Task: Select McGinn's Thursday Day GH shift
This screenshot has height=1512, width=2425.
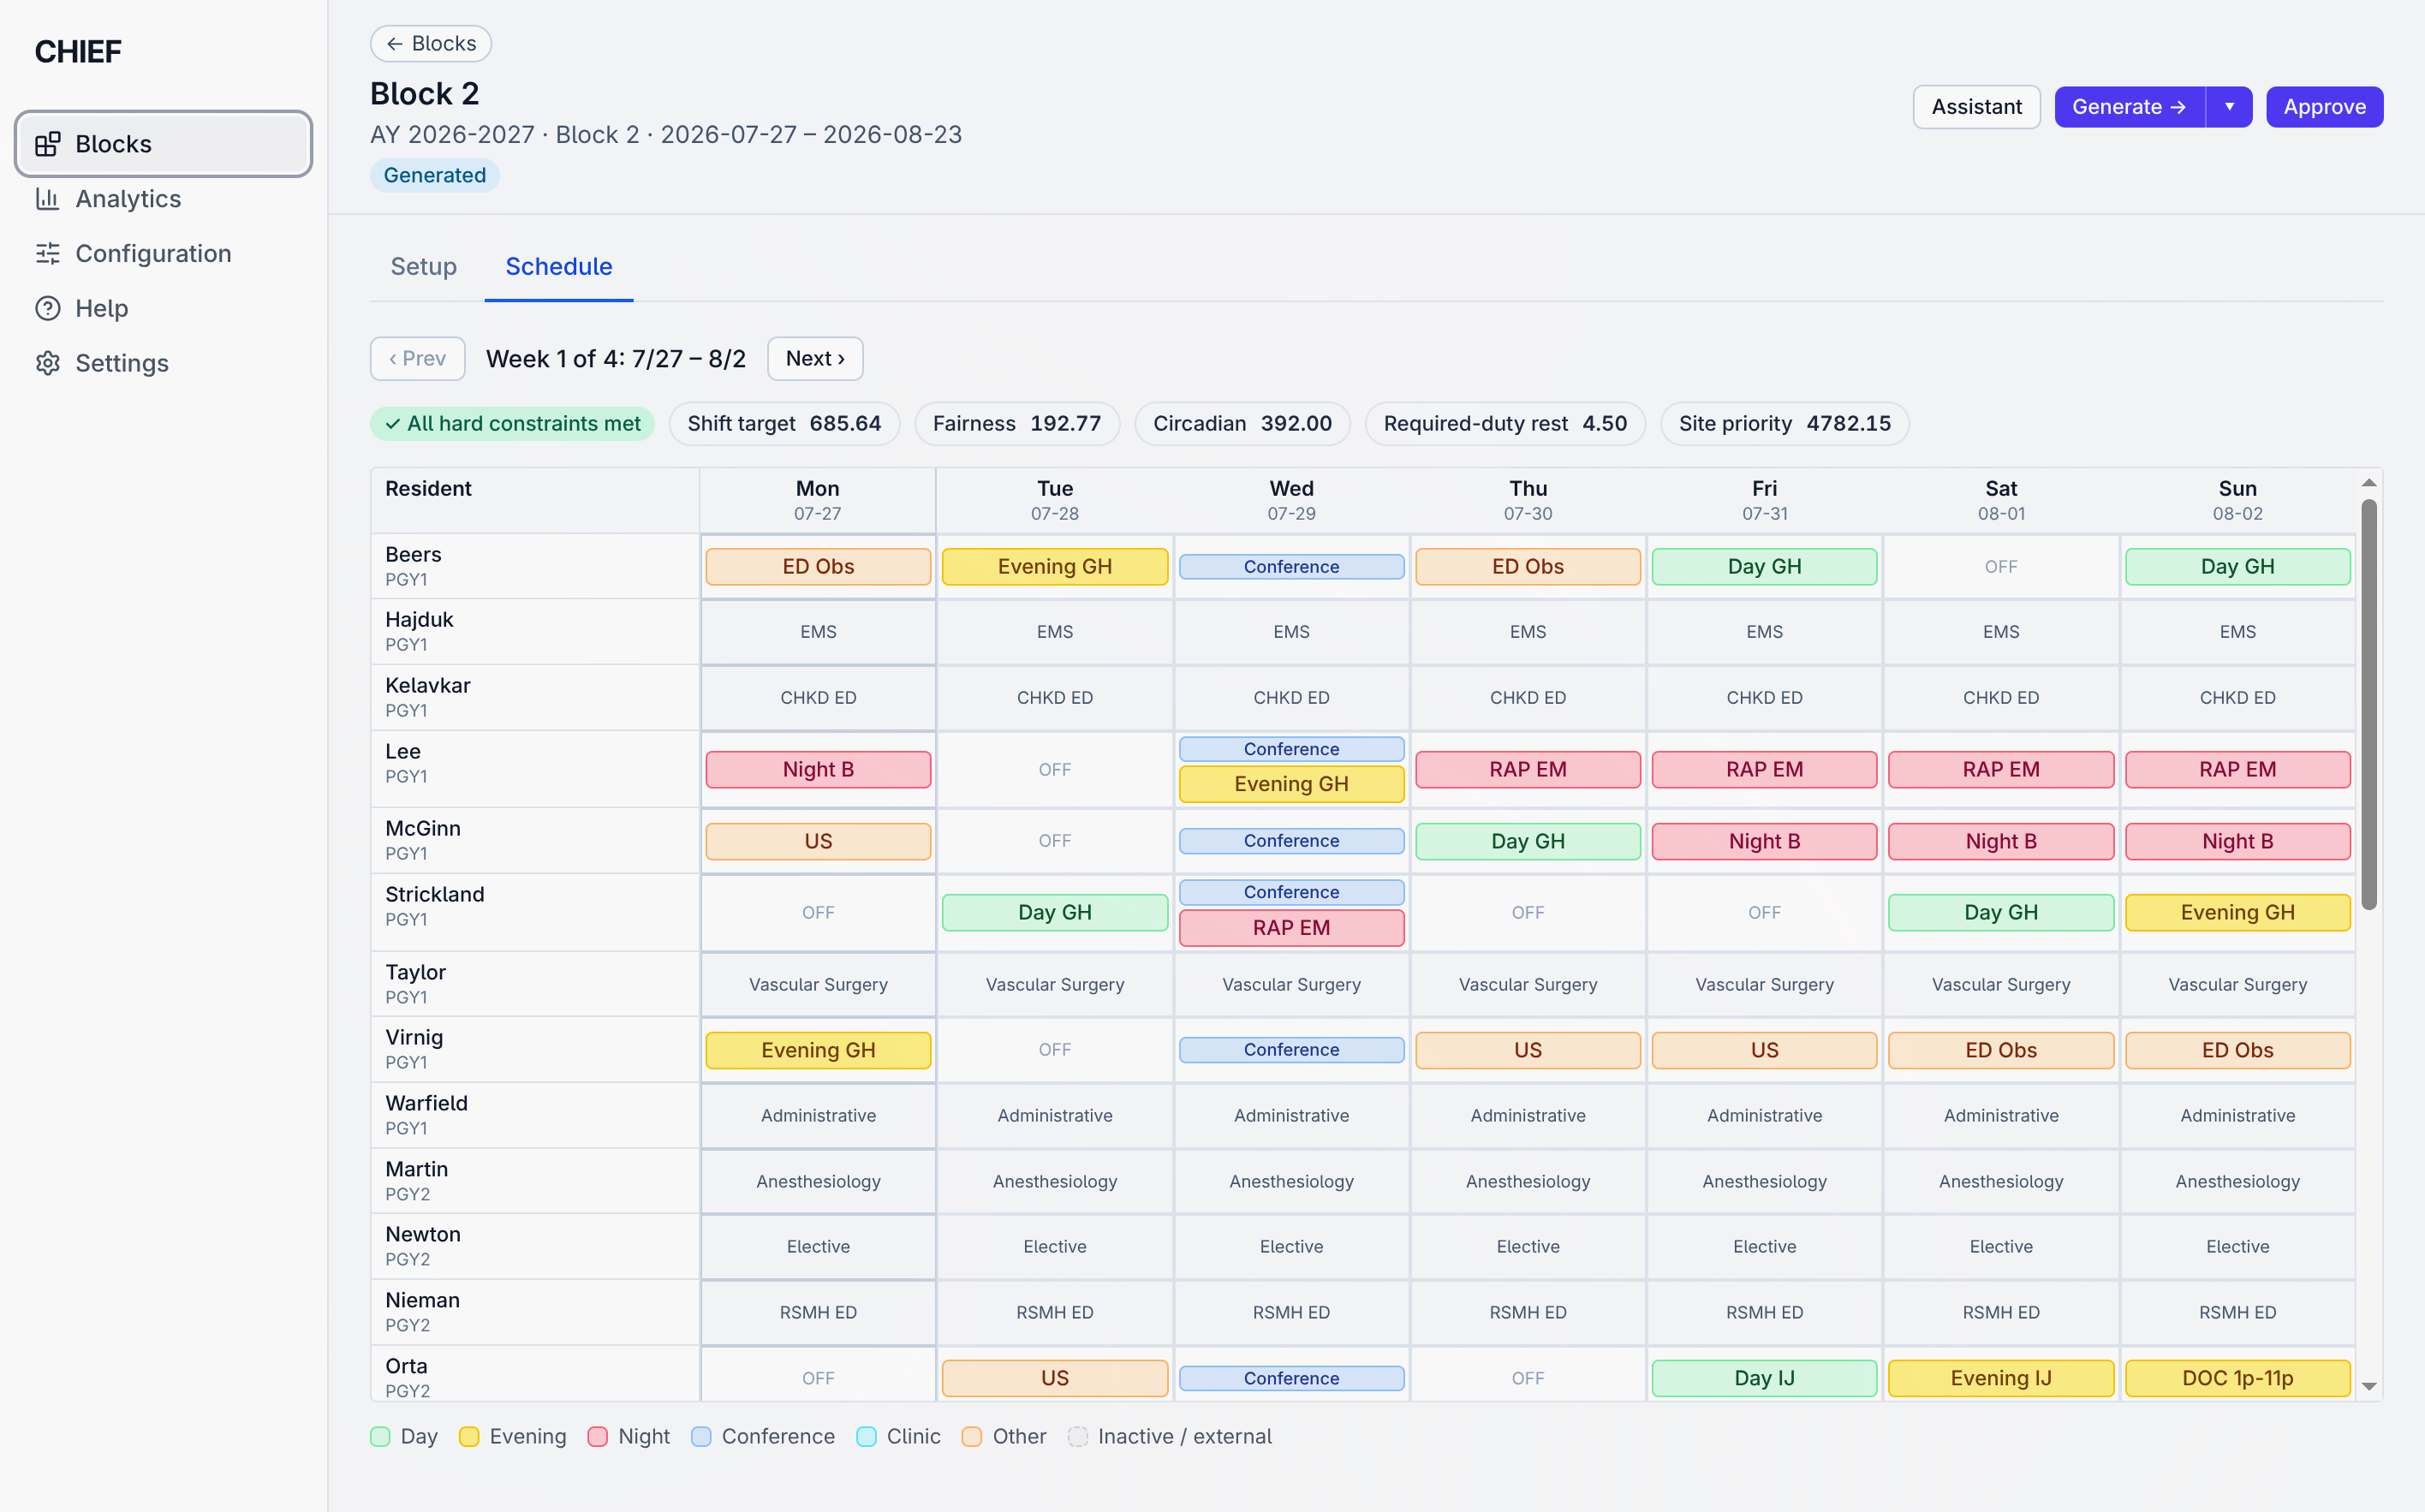Action: coord(1528,842)
